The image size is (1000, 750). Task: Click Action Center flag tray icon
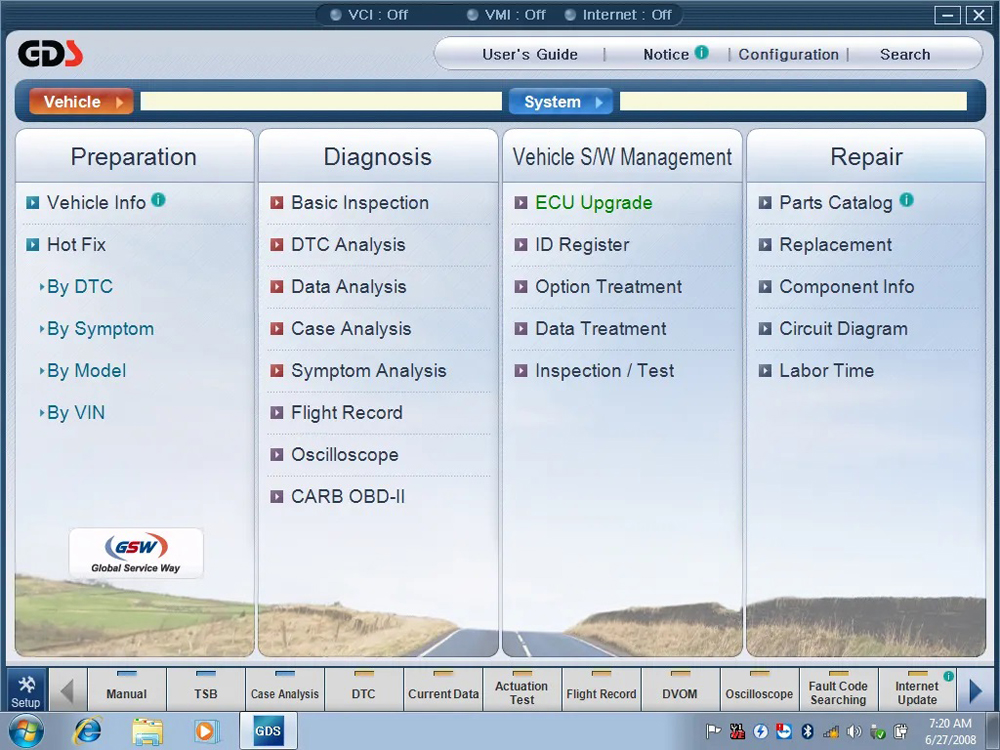coord(713,732)
